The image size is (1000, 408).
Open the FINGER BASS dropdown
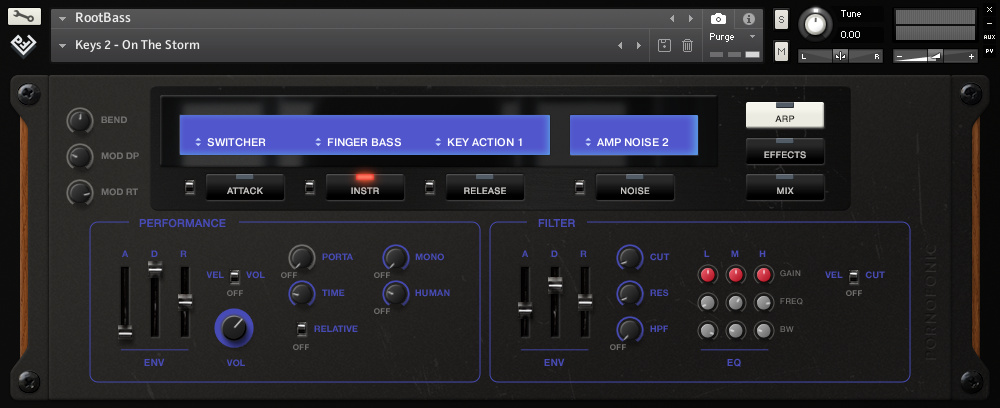tap(360, 142)
